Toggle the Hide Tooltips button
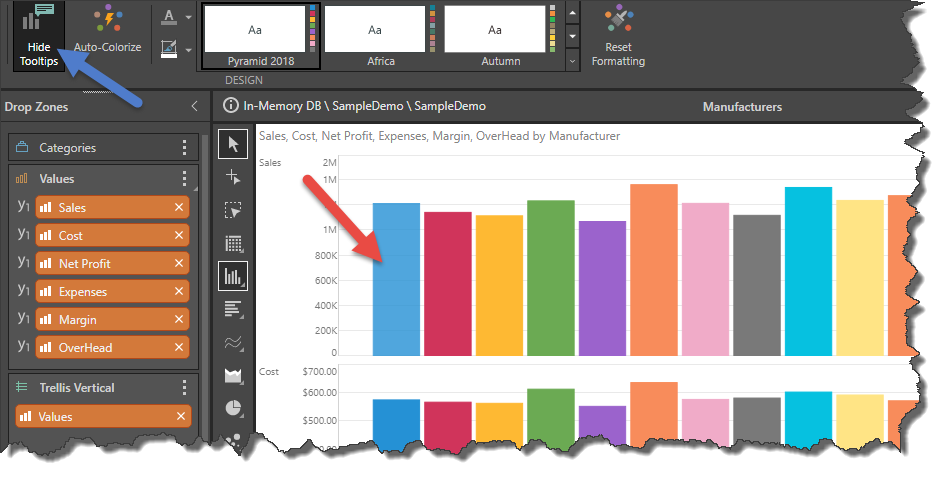The image size is (947, 478). click(39, 37)
